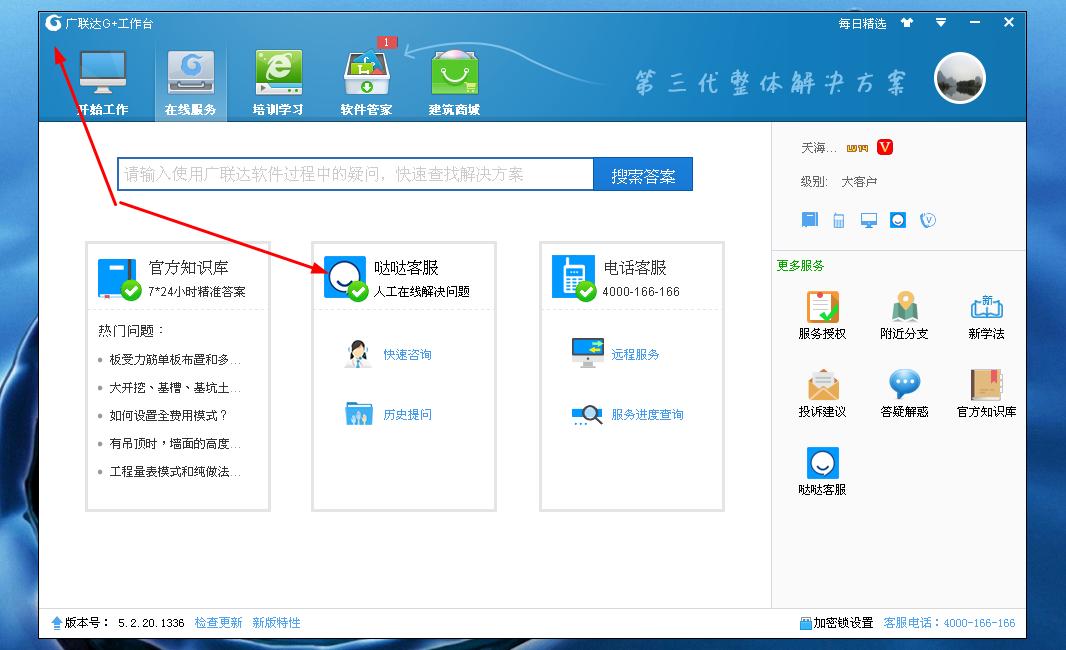Click the 远程服务 monitor icon
This screenshot has width=1066, height=650.
tap(587, 353)
